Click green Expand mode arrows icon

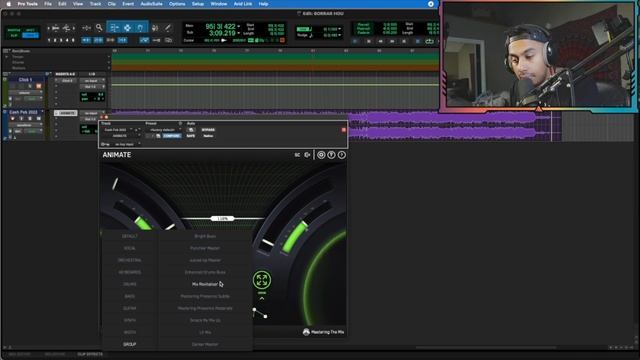(x=262, y=280)
